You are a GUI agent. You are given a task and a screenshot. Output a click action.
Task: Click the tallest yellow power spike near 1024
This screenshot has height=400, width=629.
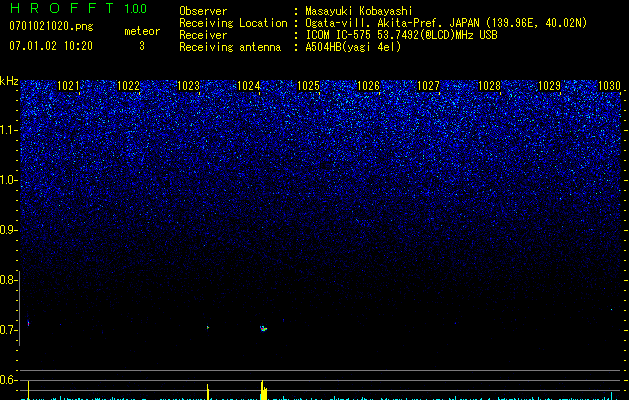point(263,390)
